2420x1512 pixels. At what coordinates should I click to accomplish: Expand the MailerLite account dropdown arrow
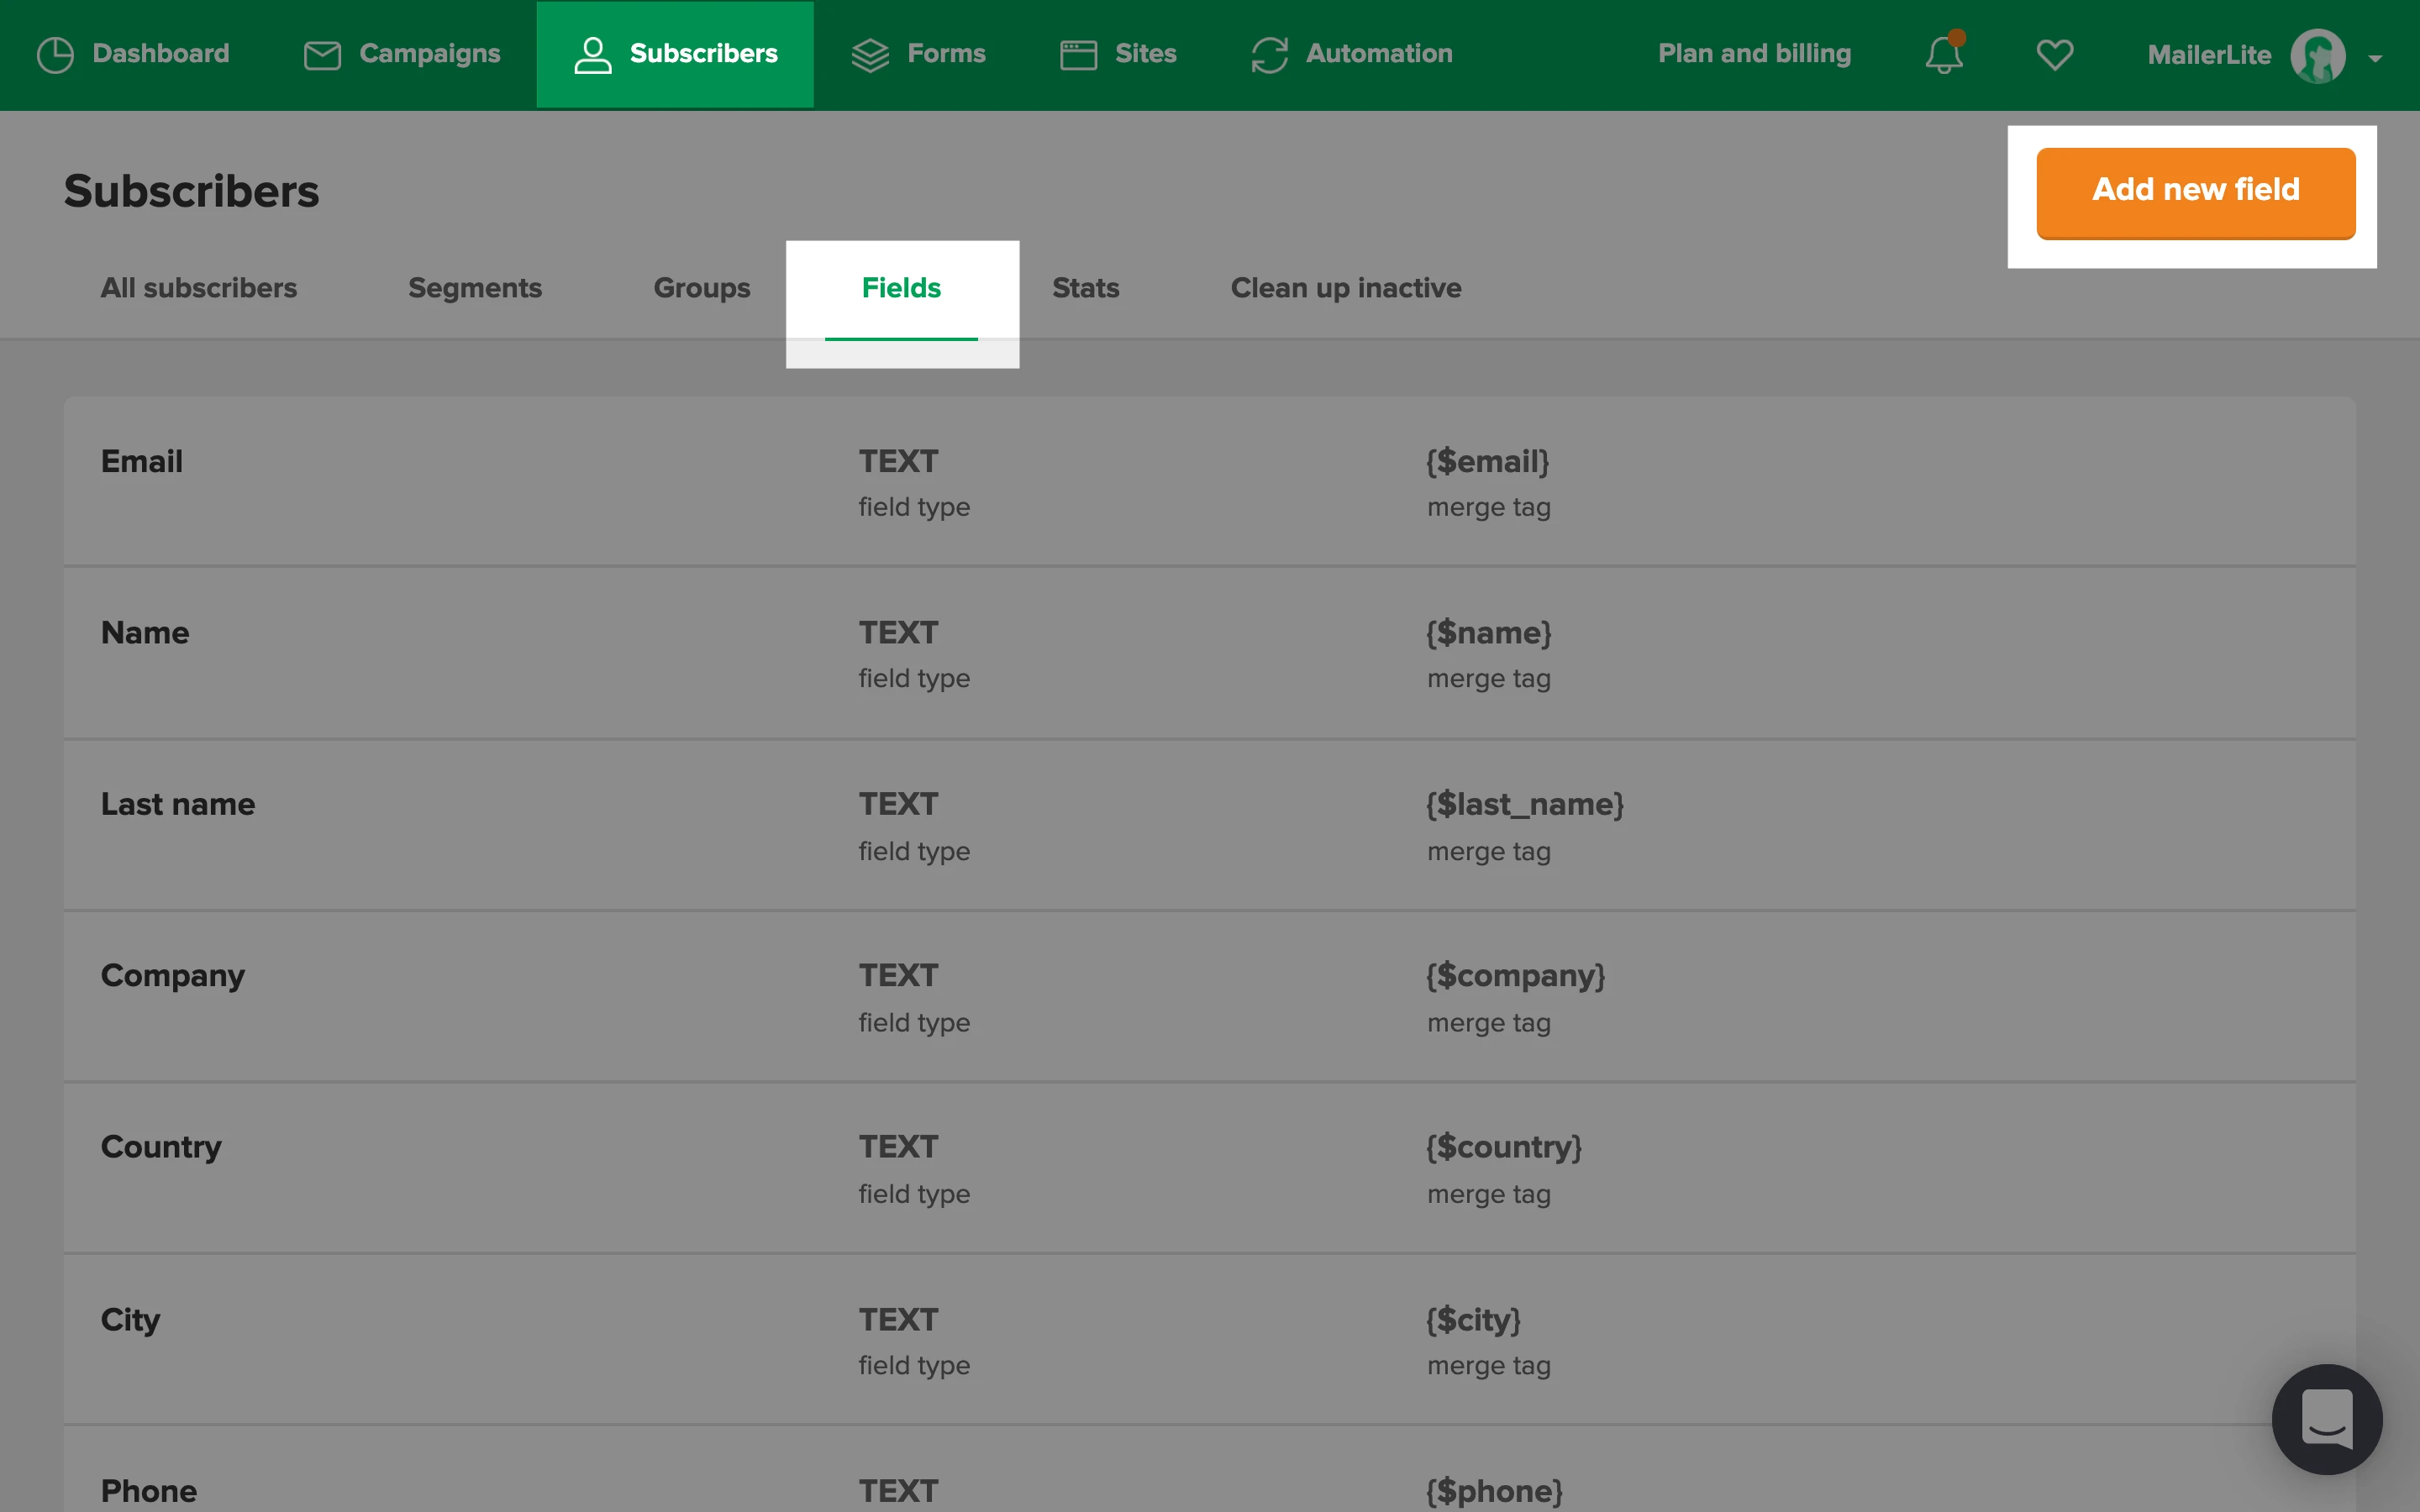[x=2375, y=58]
